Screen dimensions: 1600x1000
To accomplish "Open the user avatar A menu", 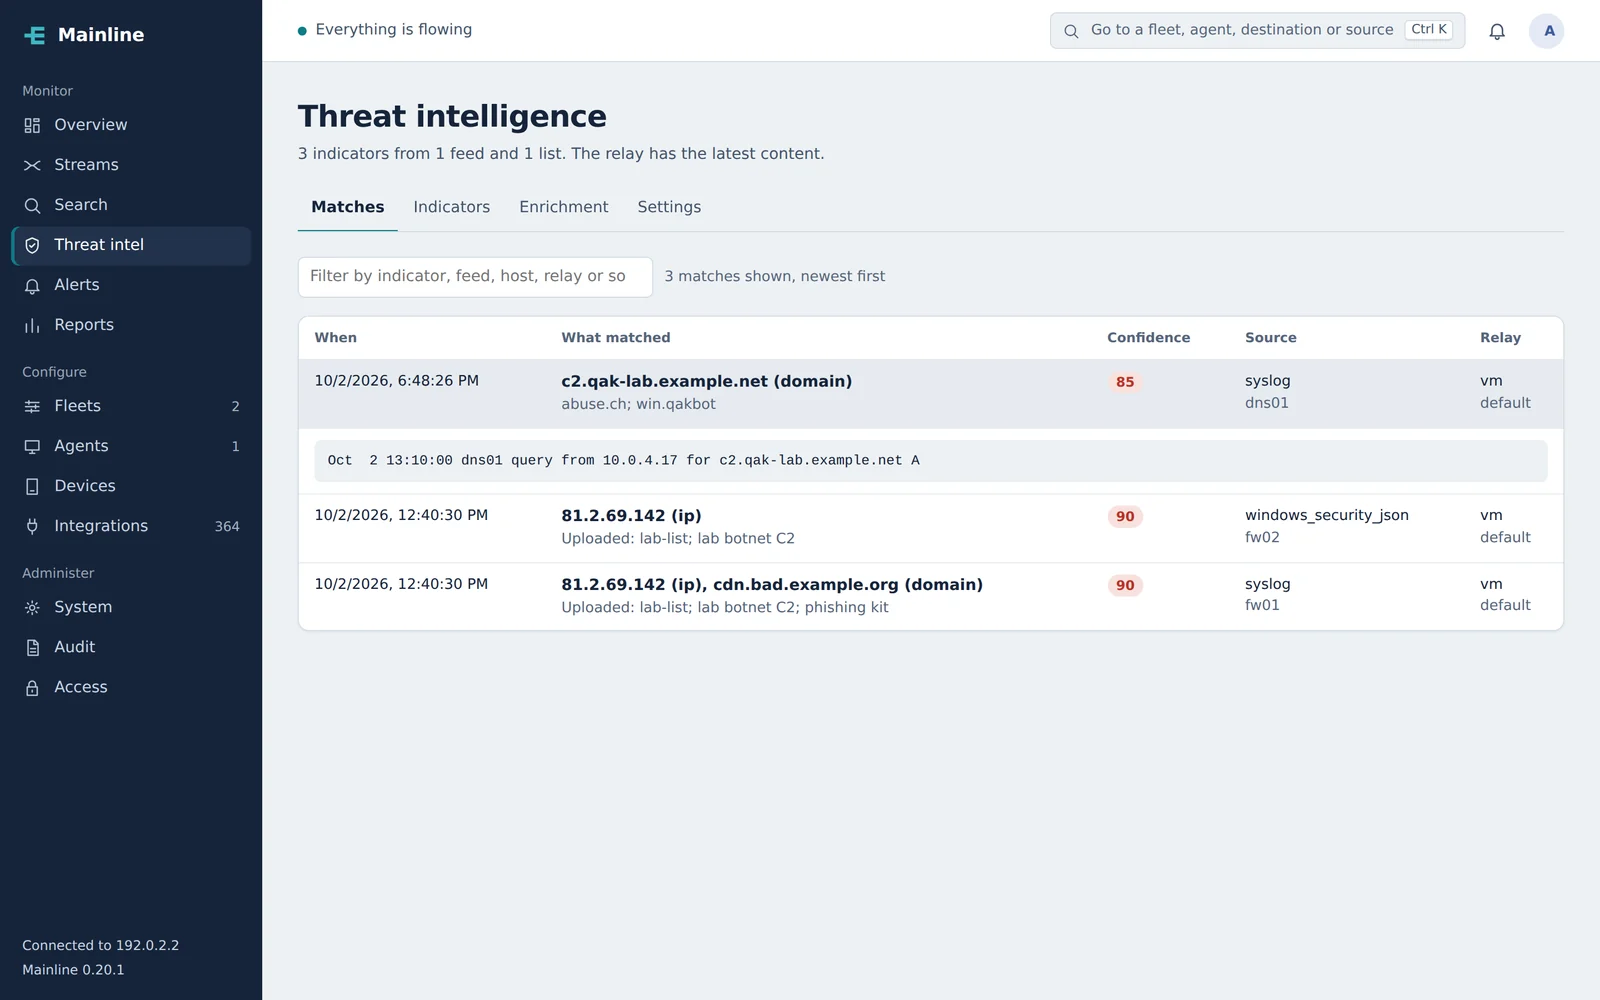I will pyautogui.click(x=1547, y=31).
